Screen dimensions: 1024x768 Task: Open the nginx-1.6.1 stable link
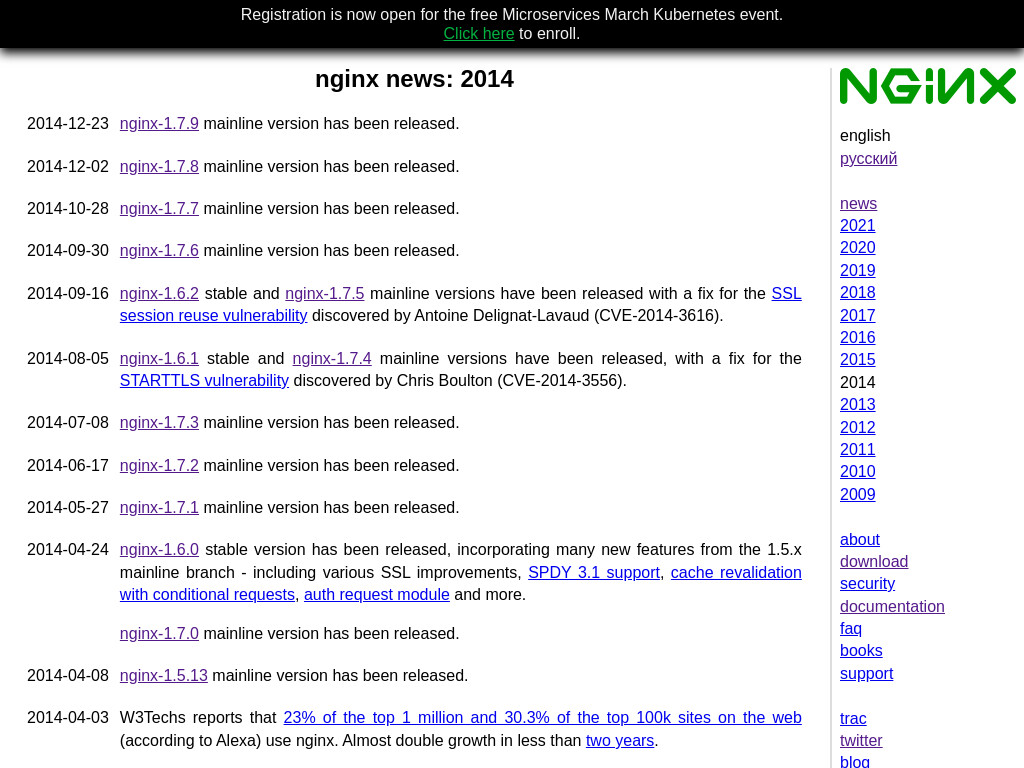click(x=159, y=359)
